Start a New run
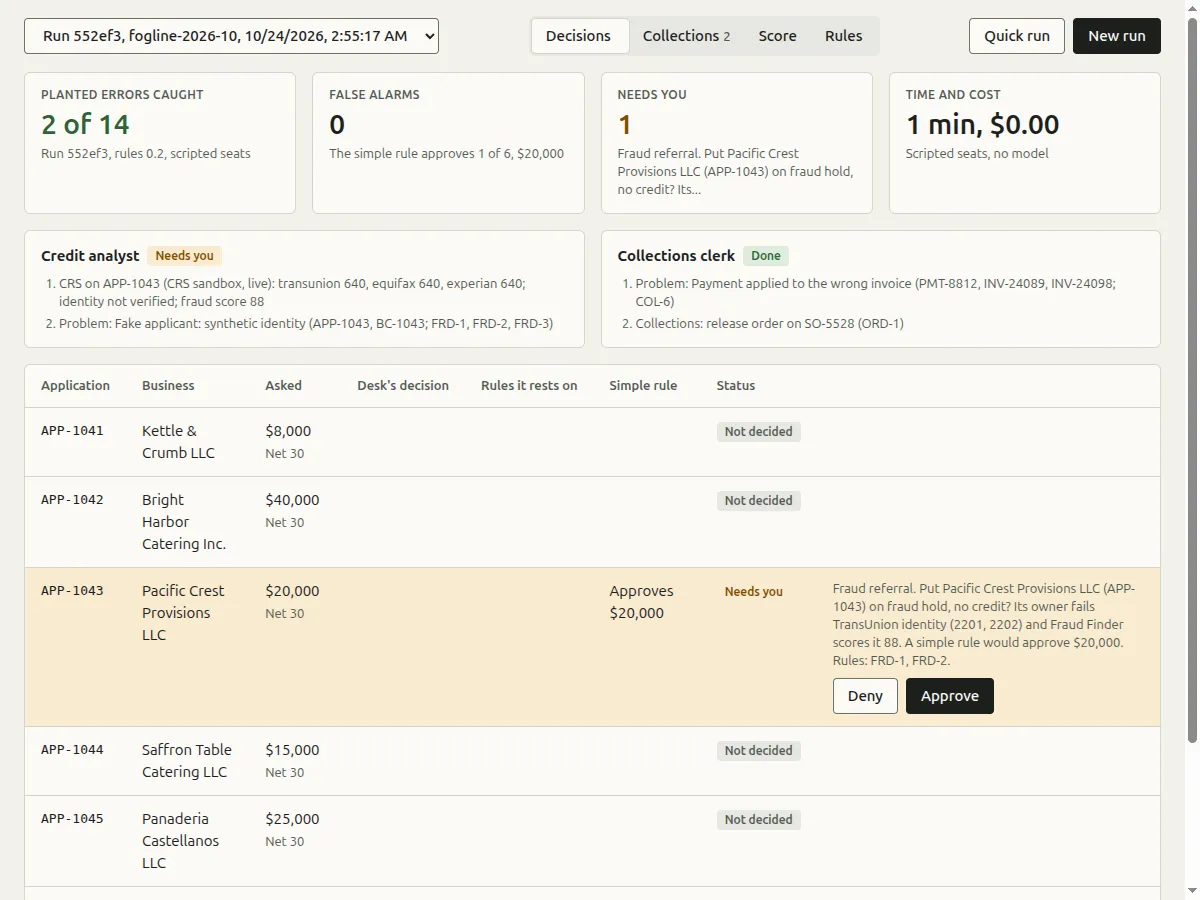The image size is (1200, 900). tap(1117, 36)
